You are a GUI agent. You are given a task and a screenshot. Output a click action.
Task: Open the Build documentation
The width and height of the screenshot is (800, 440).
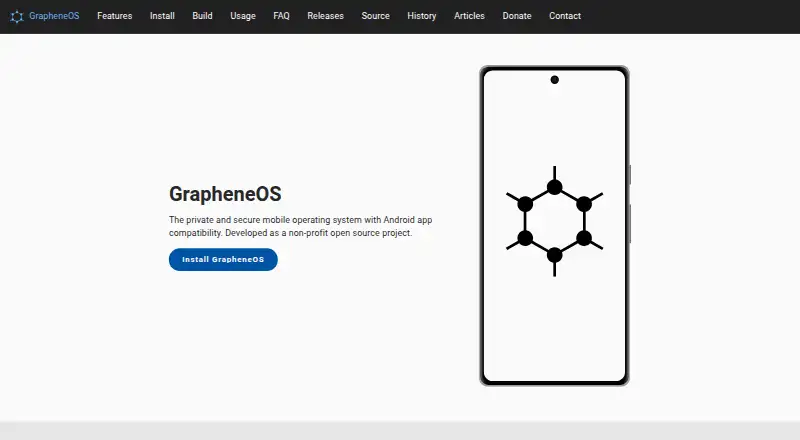(x=203, y=16)
